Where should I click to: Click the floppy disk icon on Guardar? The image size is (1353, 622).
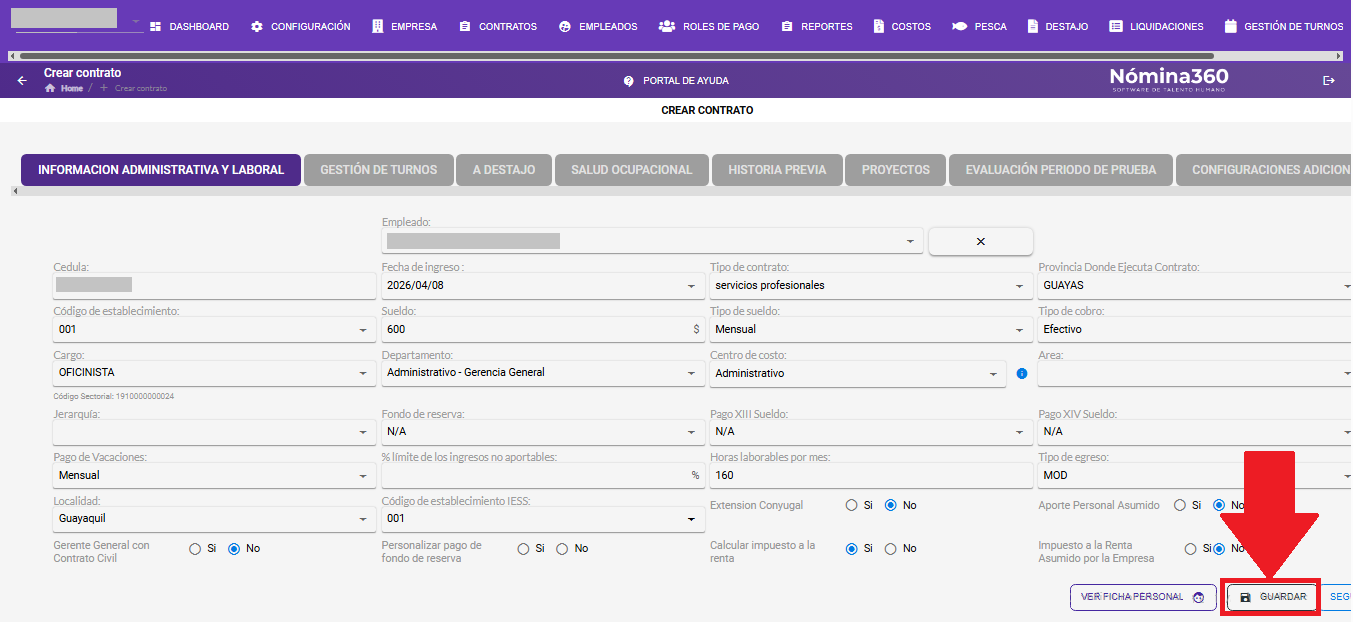(x=1245, y=597)
